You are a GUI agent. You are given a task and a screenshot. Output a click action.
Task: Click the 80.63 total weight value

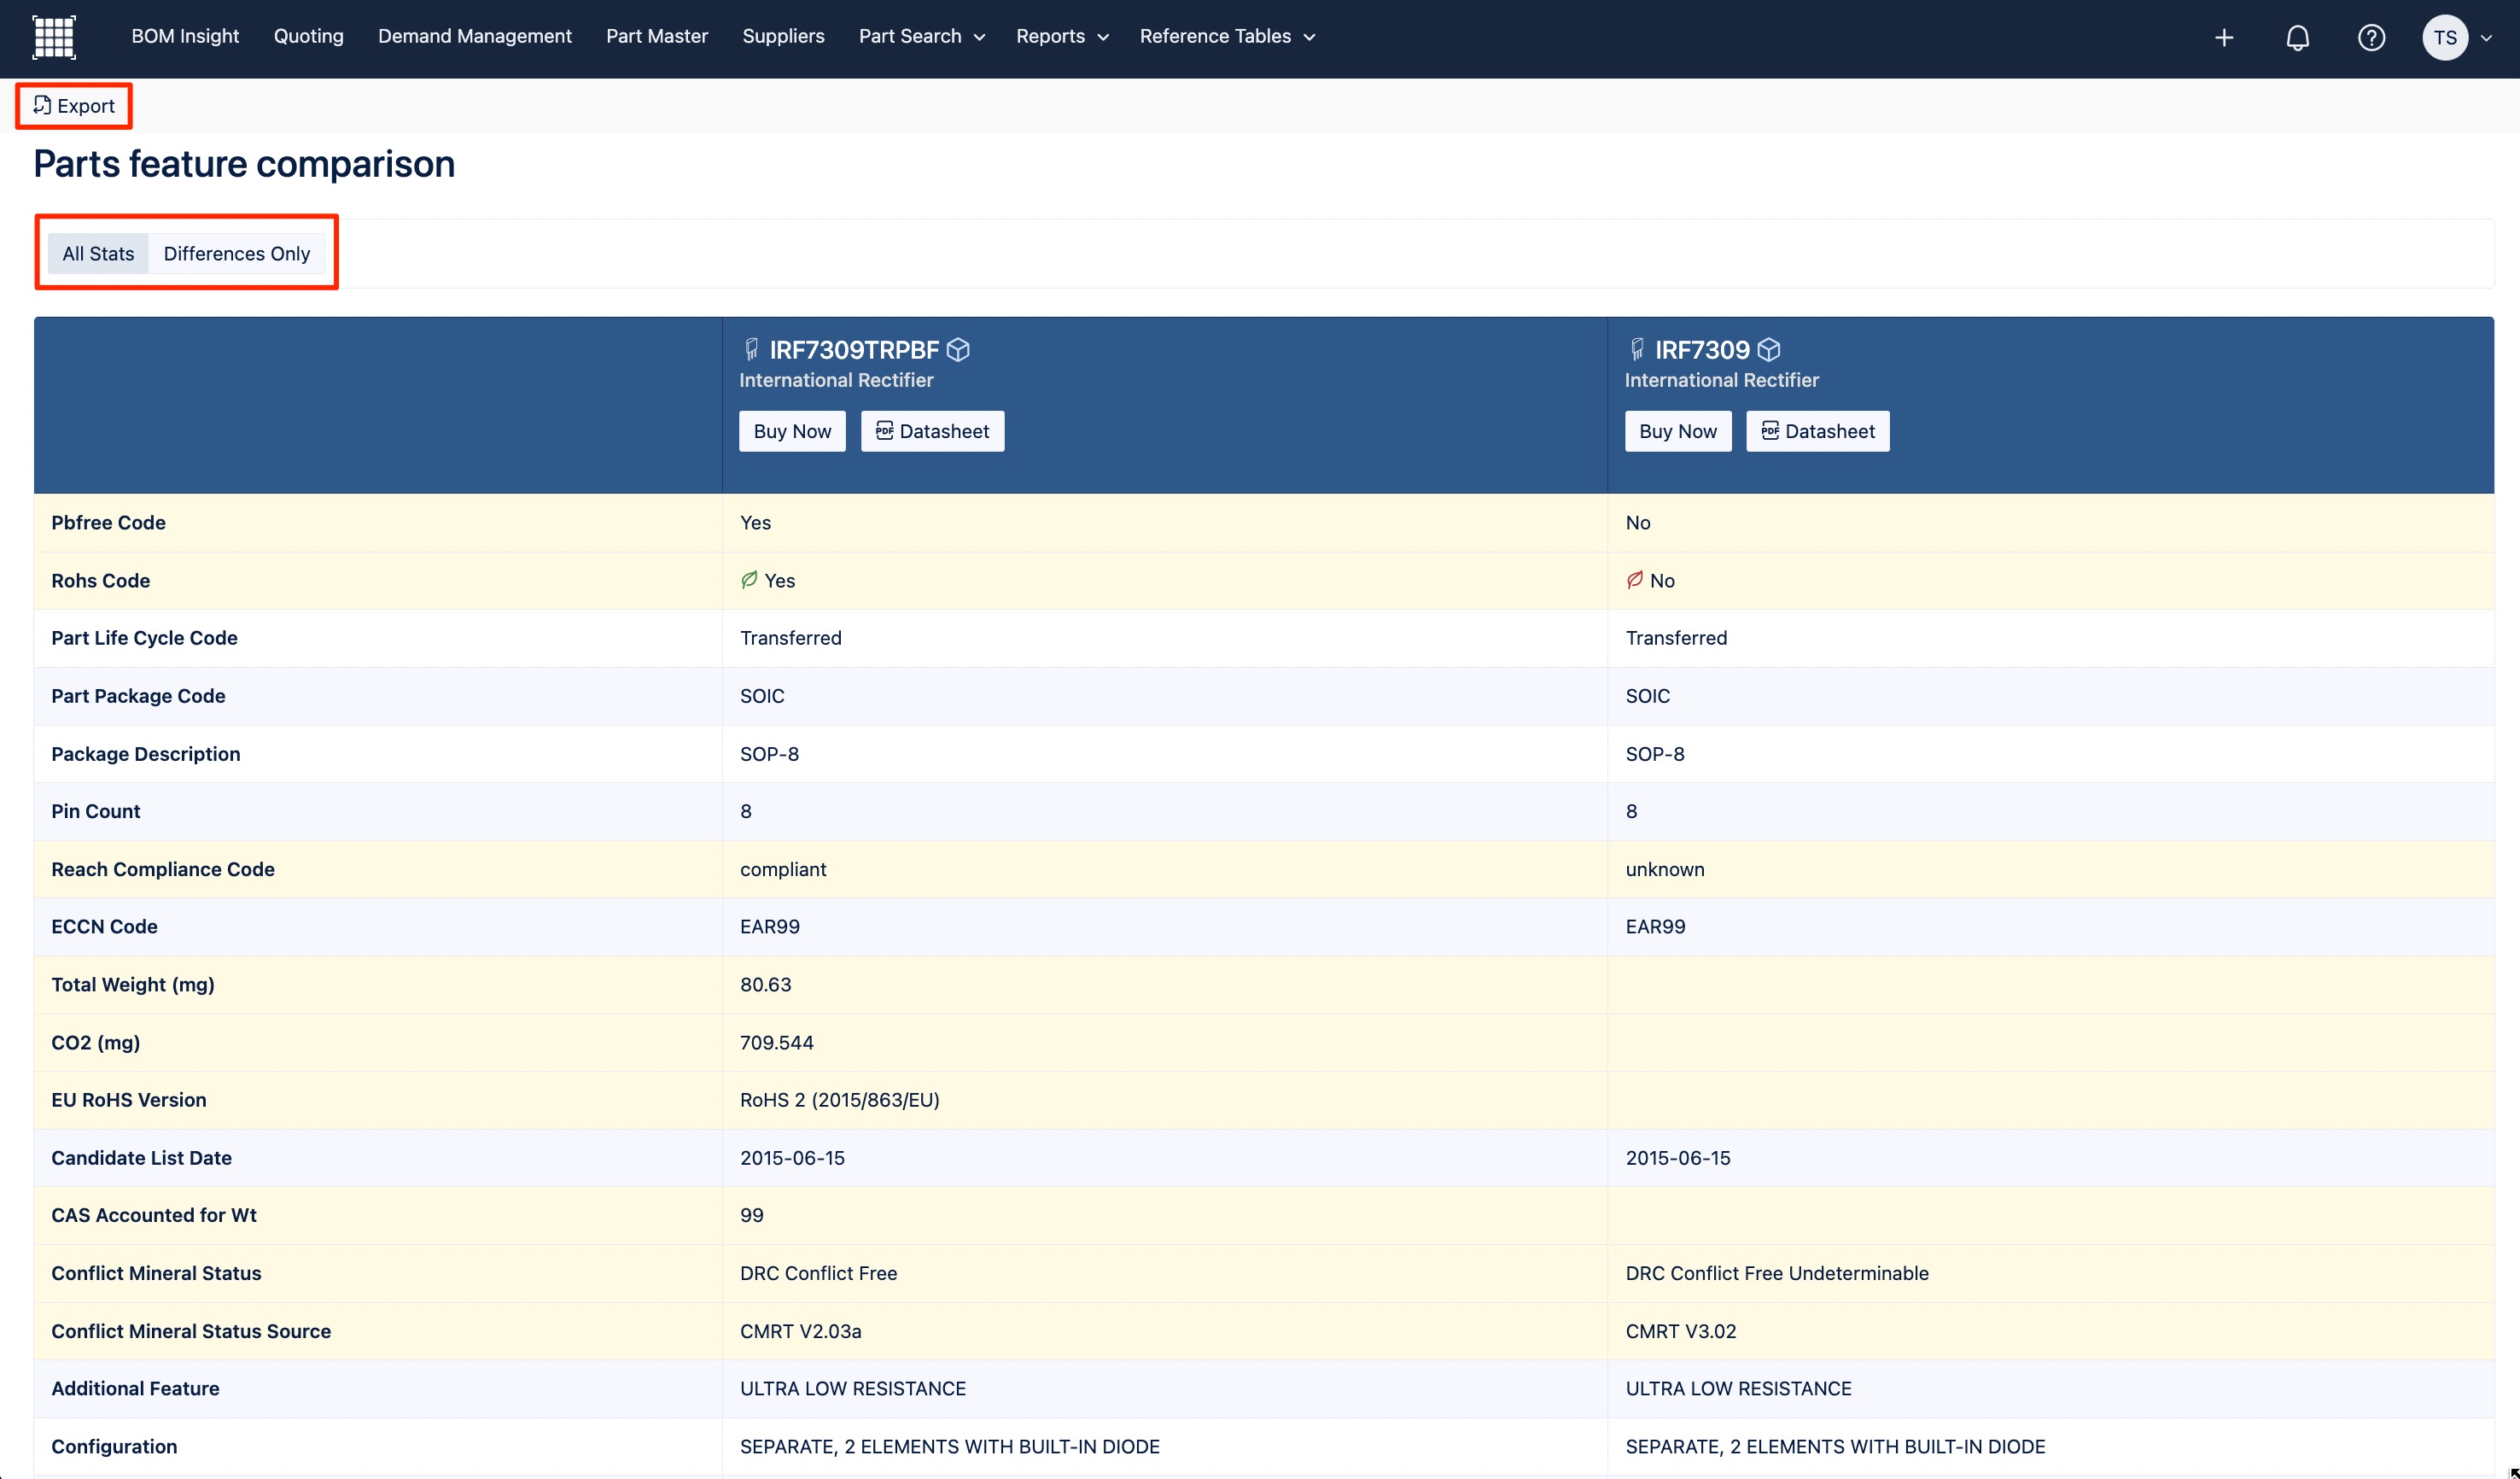pos(766,985)
